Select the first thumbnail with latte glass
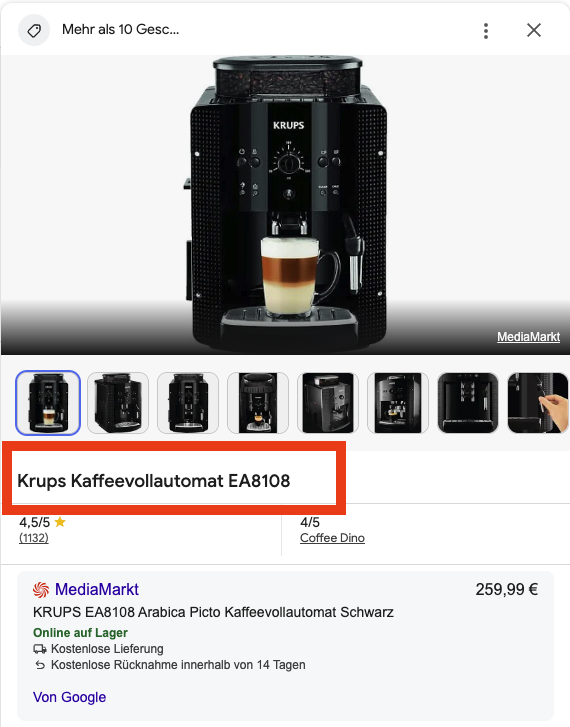Viewport: 570px width, 727px height. [x=48, y=402]
